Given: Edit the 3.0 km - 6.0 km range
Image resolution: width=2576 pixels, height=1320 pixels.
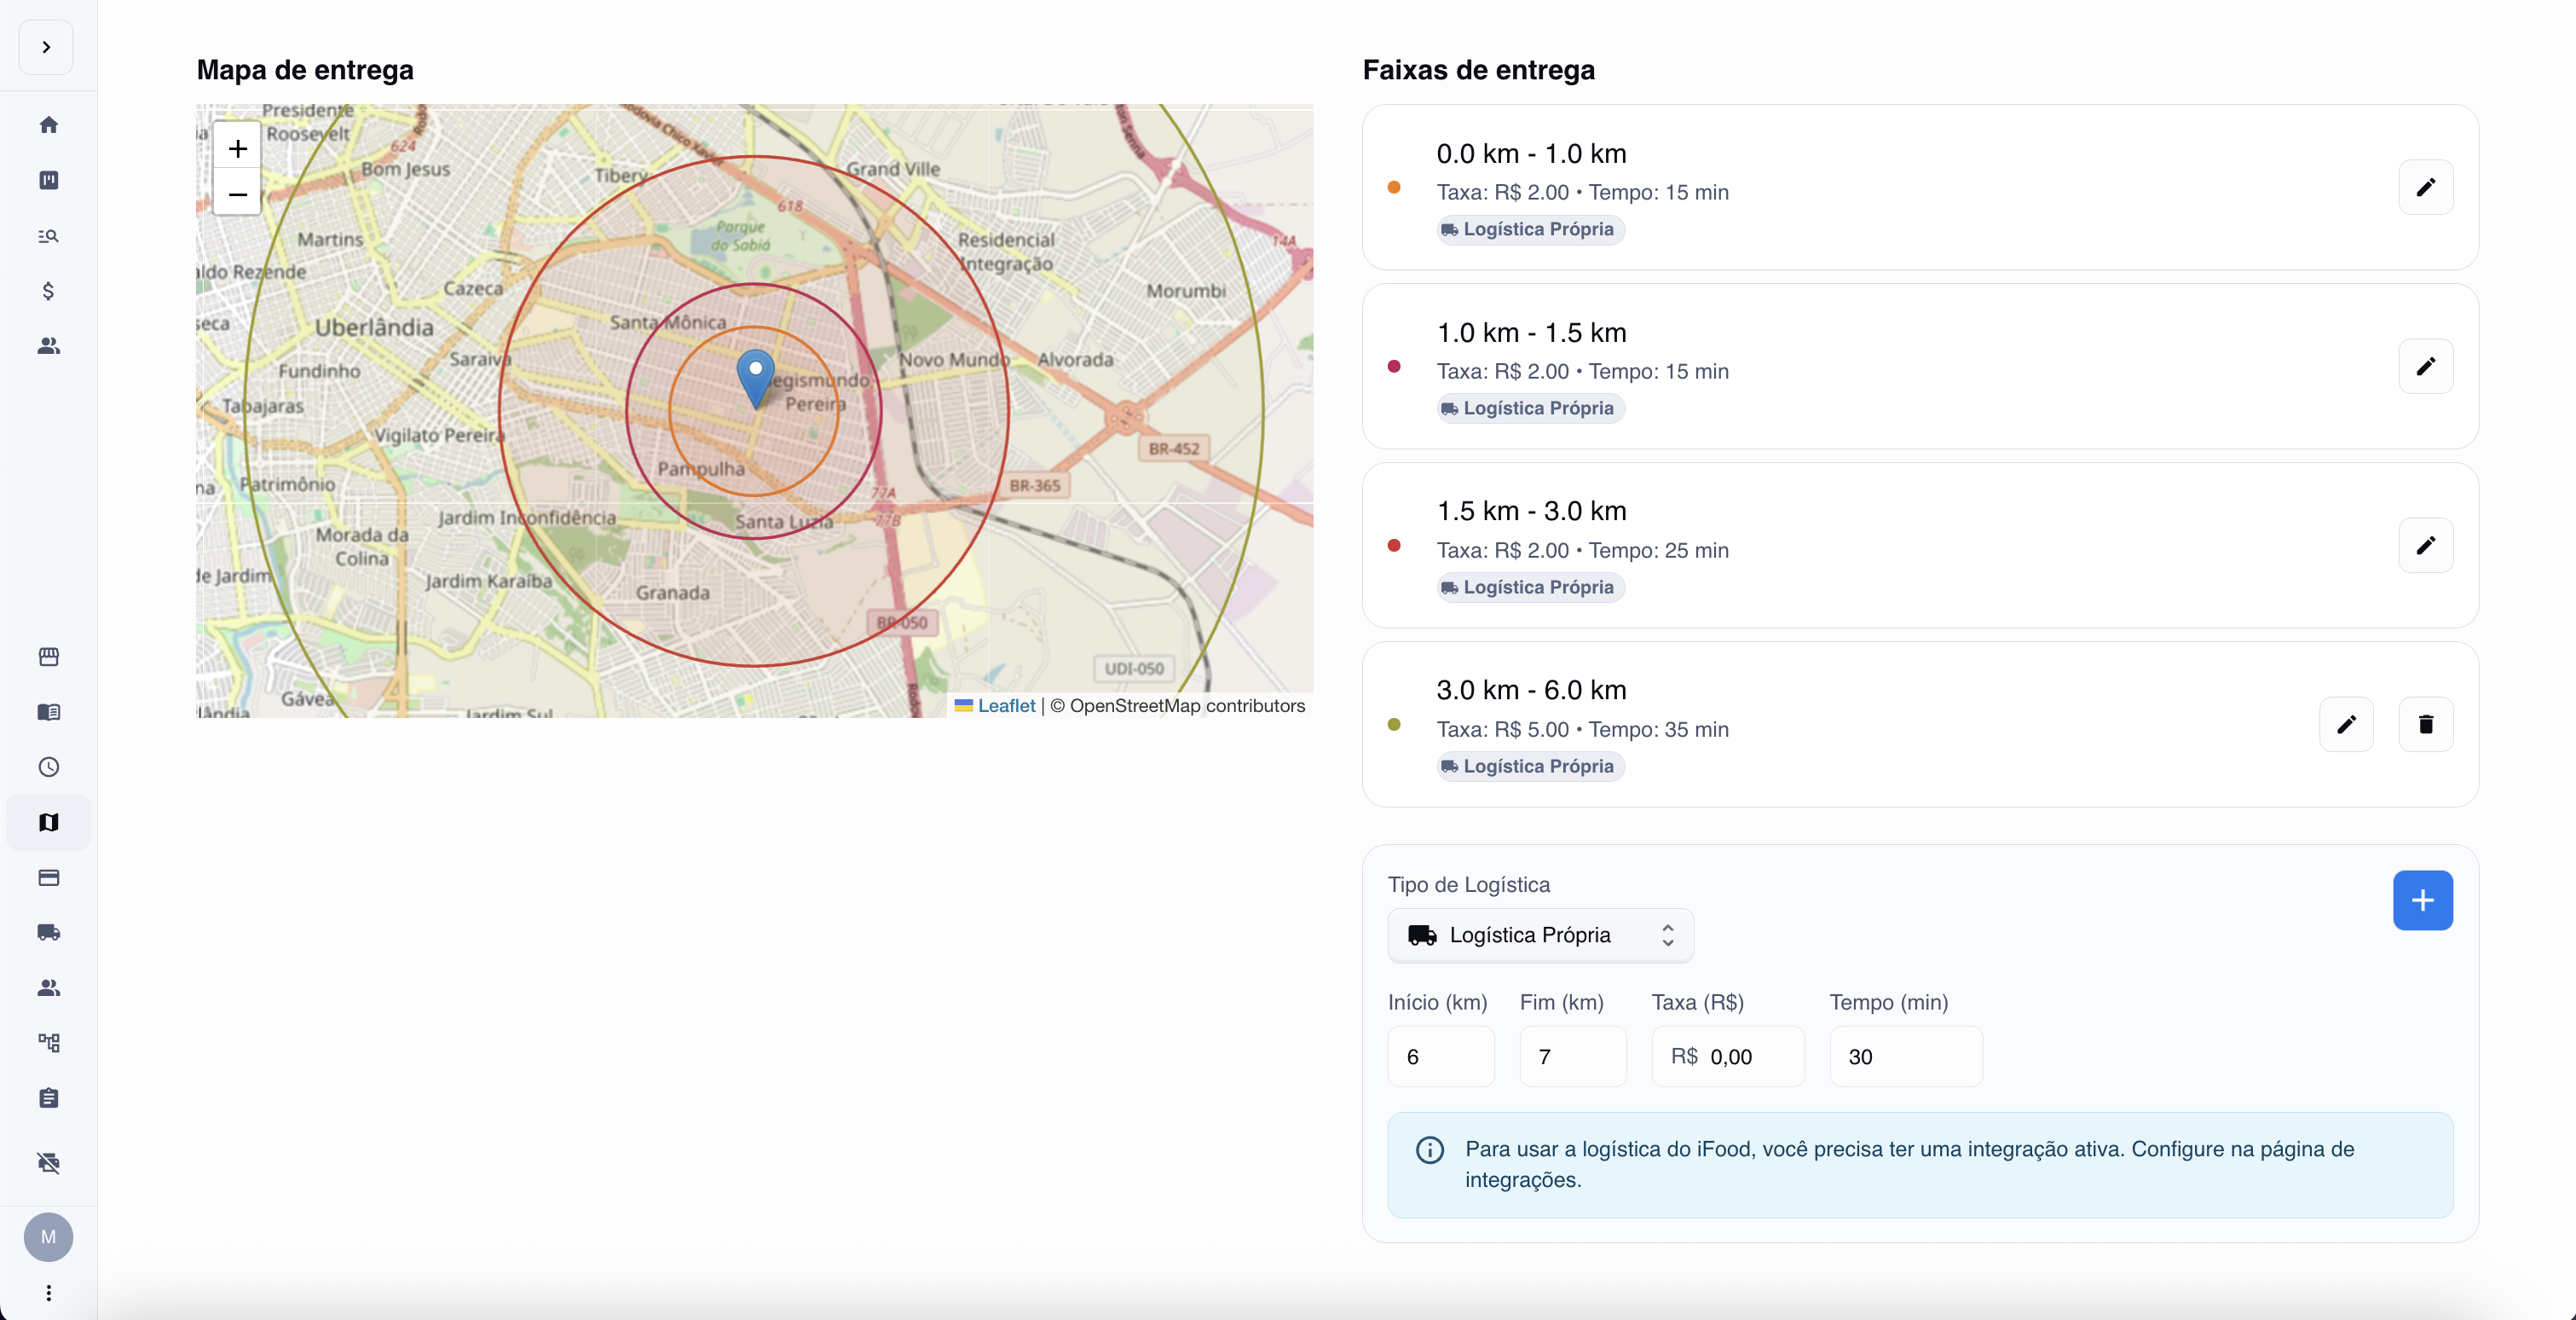Looking at the screenshot, I should click(x=2346, y=724).
